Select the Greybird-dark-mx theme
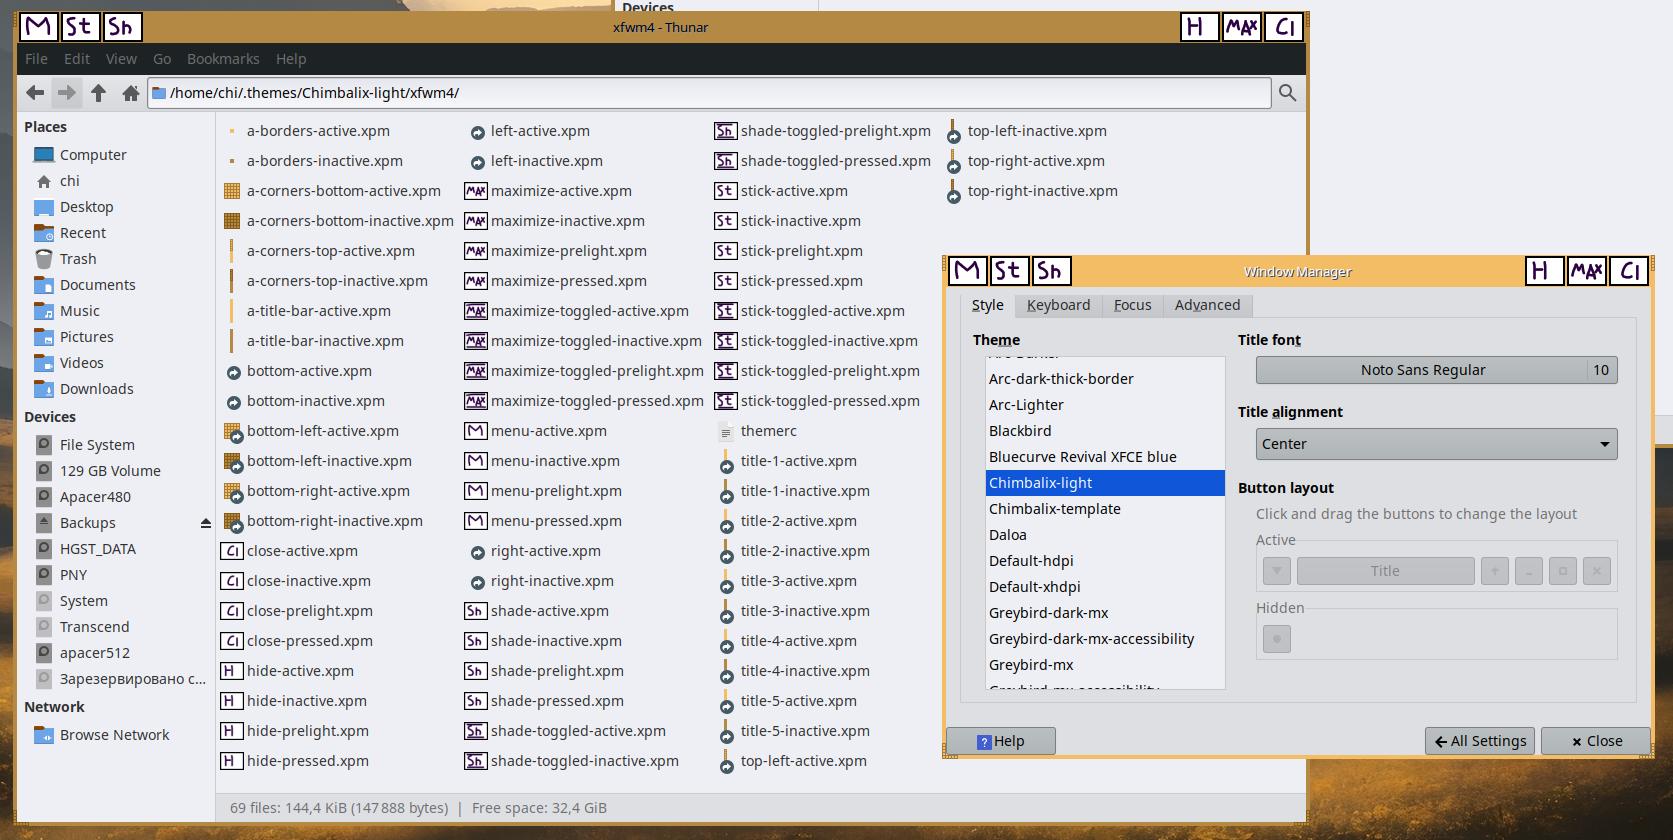The width and height of the screenshot is (1673, 840). tap(1105, 613)
